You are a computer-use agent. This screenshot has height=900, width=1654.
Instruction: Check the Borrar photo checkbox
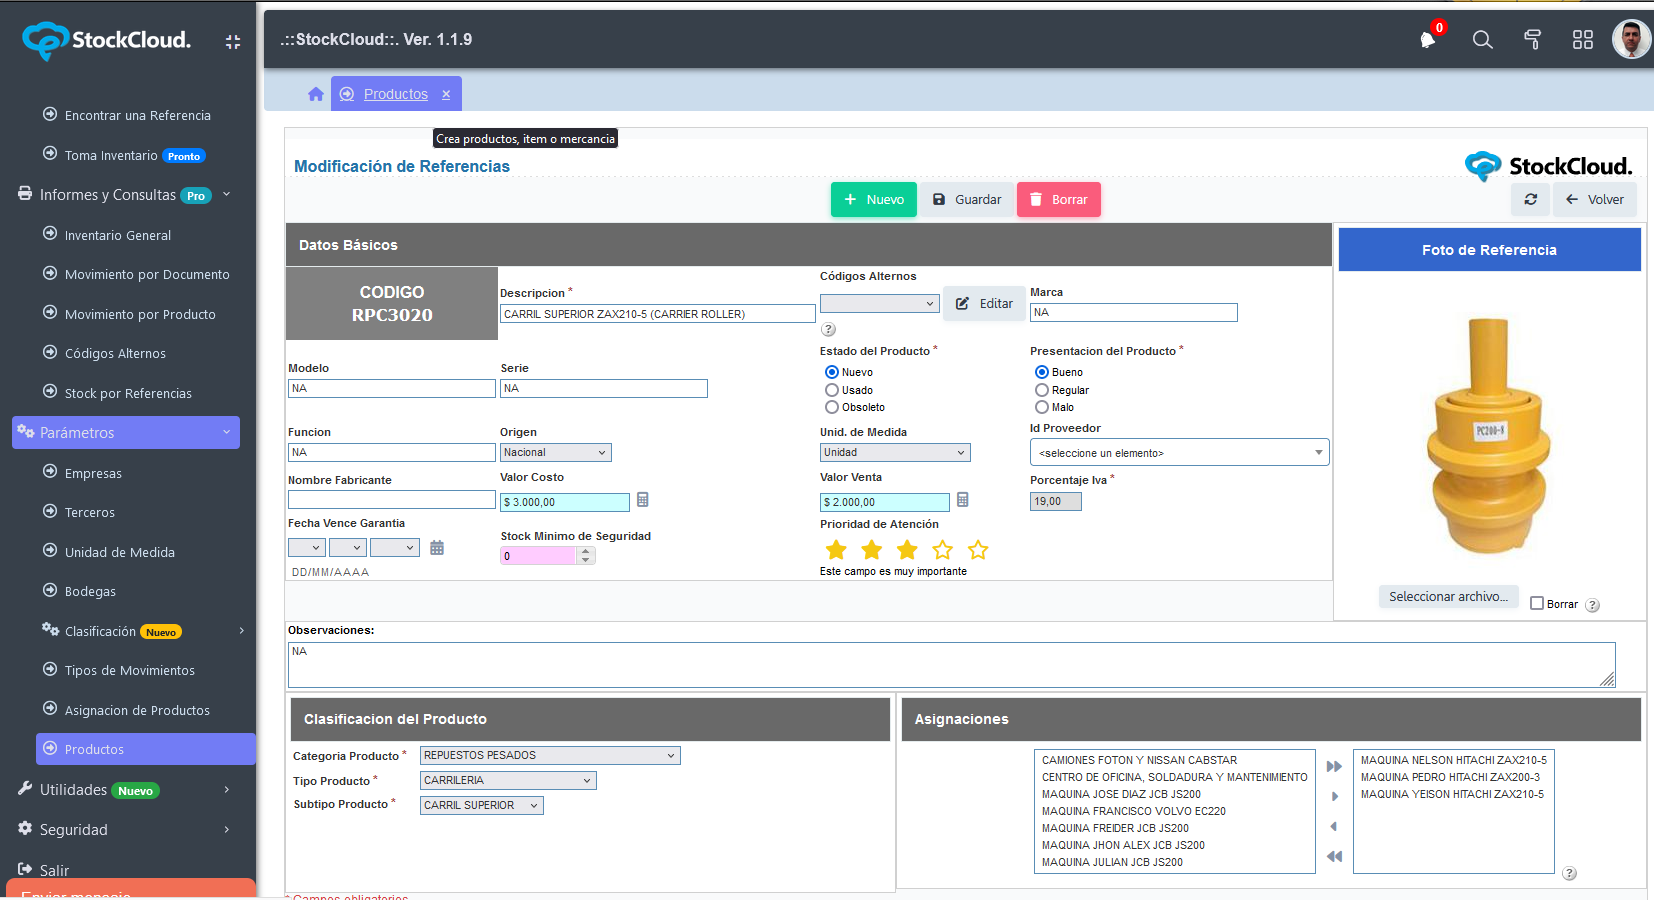pos(1537,603)
